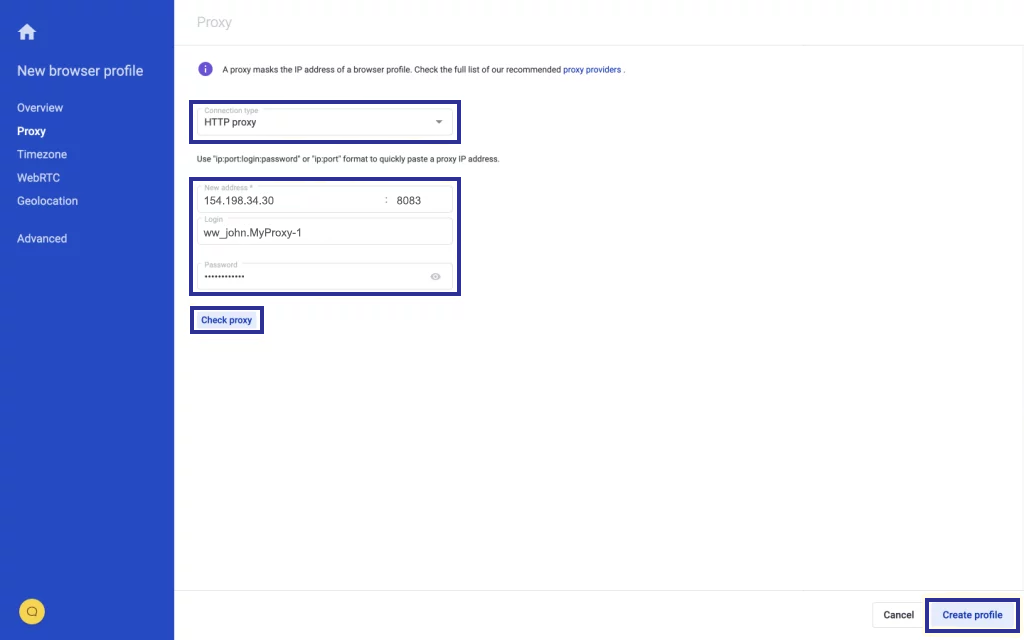This screenshot has height=640, width=1024.
Task: Click the purple info icon
Action: [x=205, y=69]
